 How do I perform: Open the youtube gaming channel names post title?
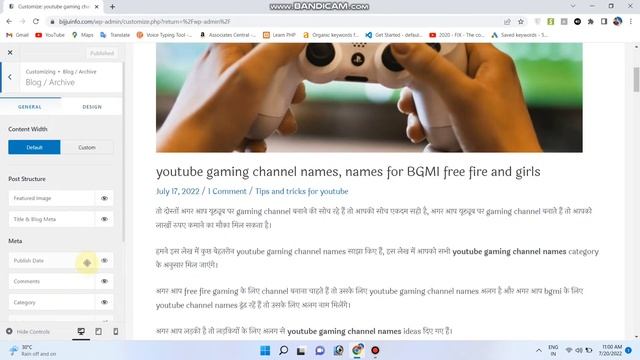tap(348, 172)
